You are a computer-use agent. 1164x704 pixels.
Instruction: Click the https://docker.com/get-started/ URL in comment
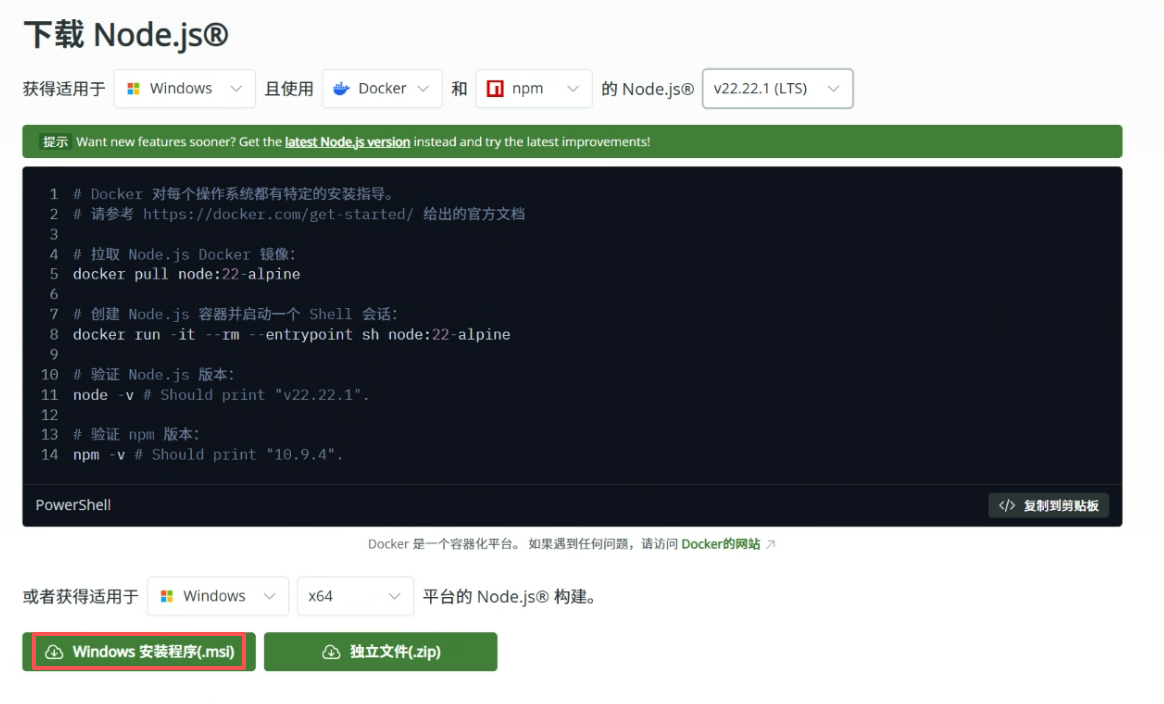pos(278,214)
